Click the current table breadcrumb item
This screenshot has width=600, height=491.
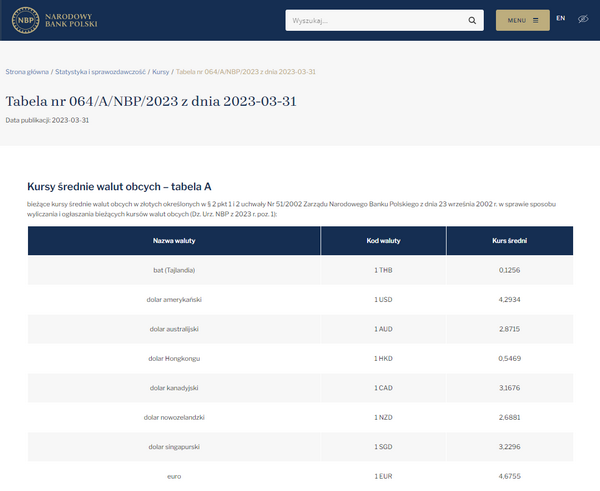(246, 72)
